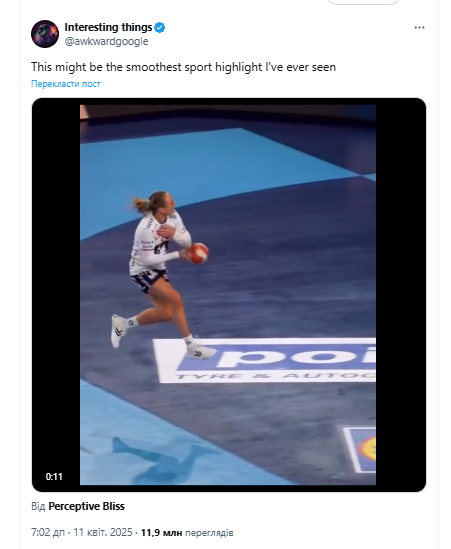This screenshot has height=549, width=451.
Task: Open the Interesting things profile avatar
Action: (45, 34)
